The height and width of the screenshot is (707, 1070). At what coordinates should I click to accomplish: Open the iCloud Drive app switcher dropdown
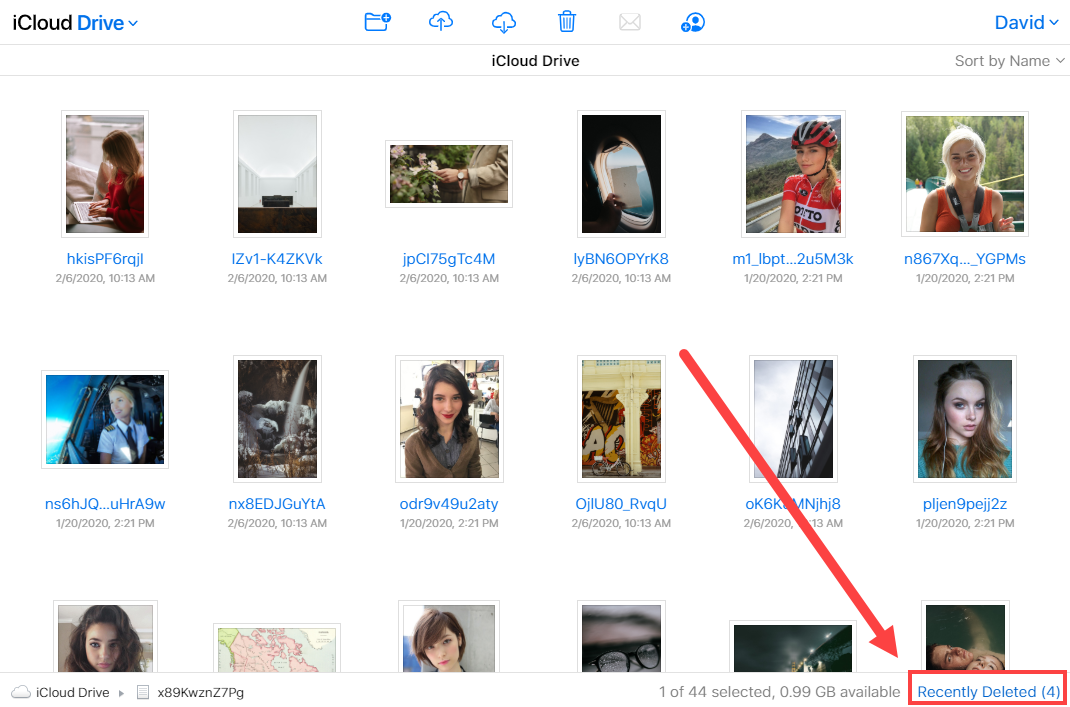[x=75, y=23]
